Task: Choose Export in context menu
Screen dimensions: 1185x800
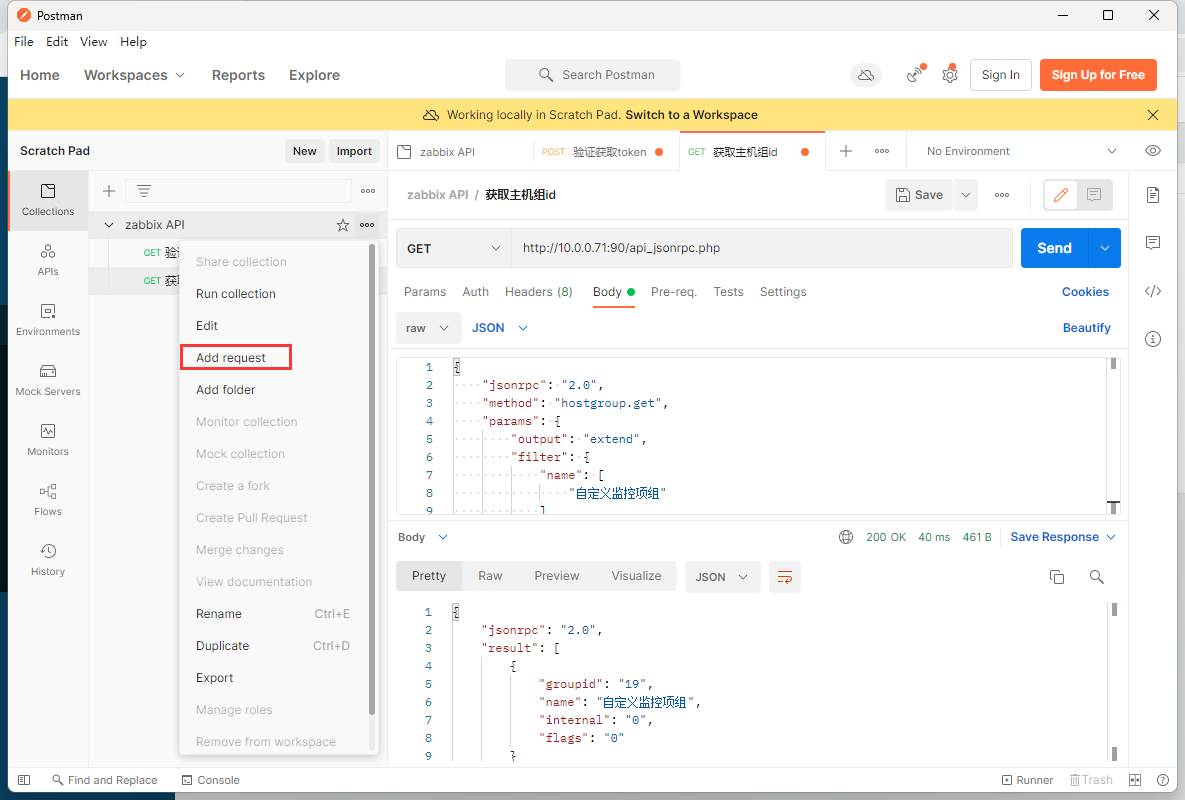Action: point(215,678)
